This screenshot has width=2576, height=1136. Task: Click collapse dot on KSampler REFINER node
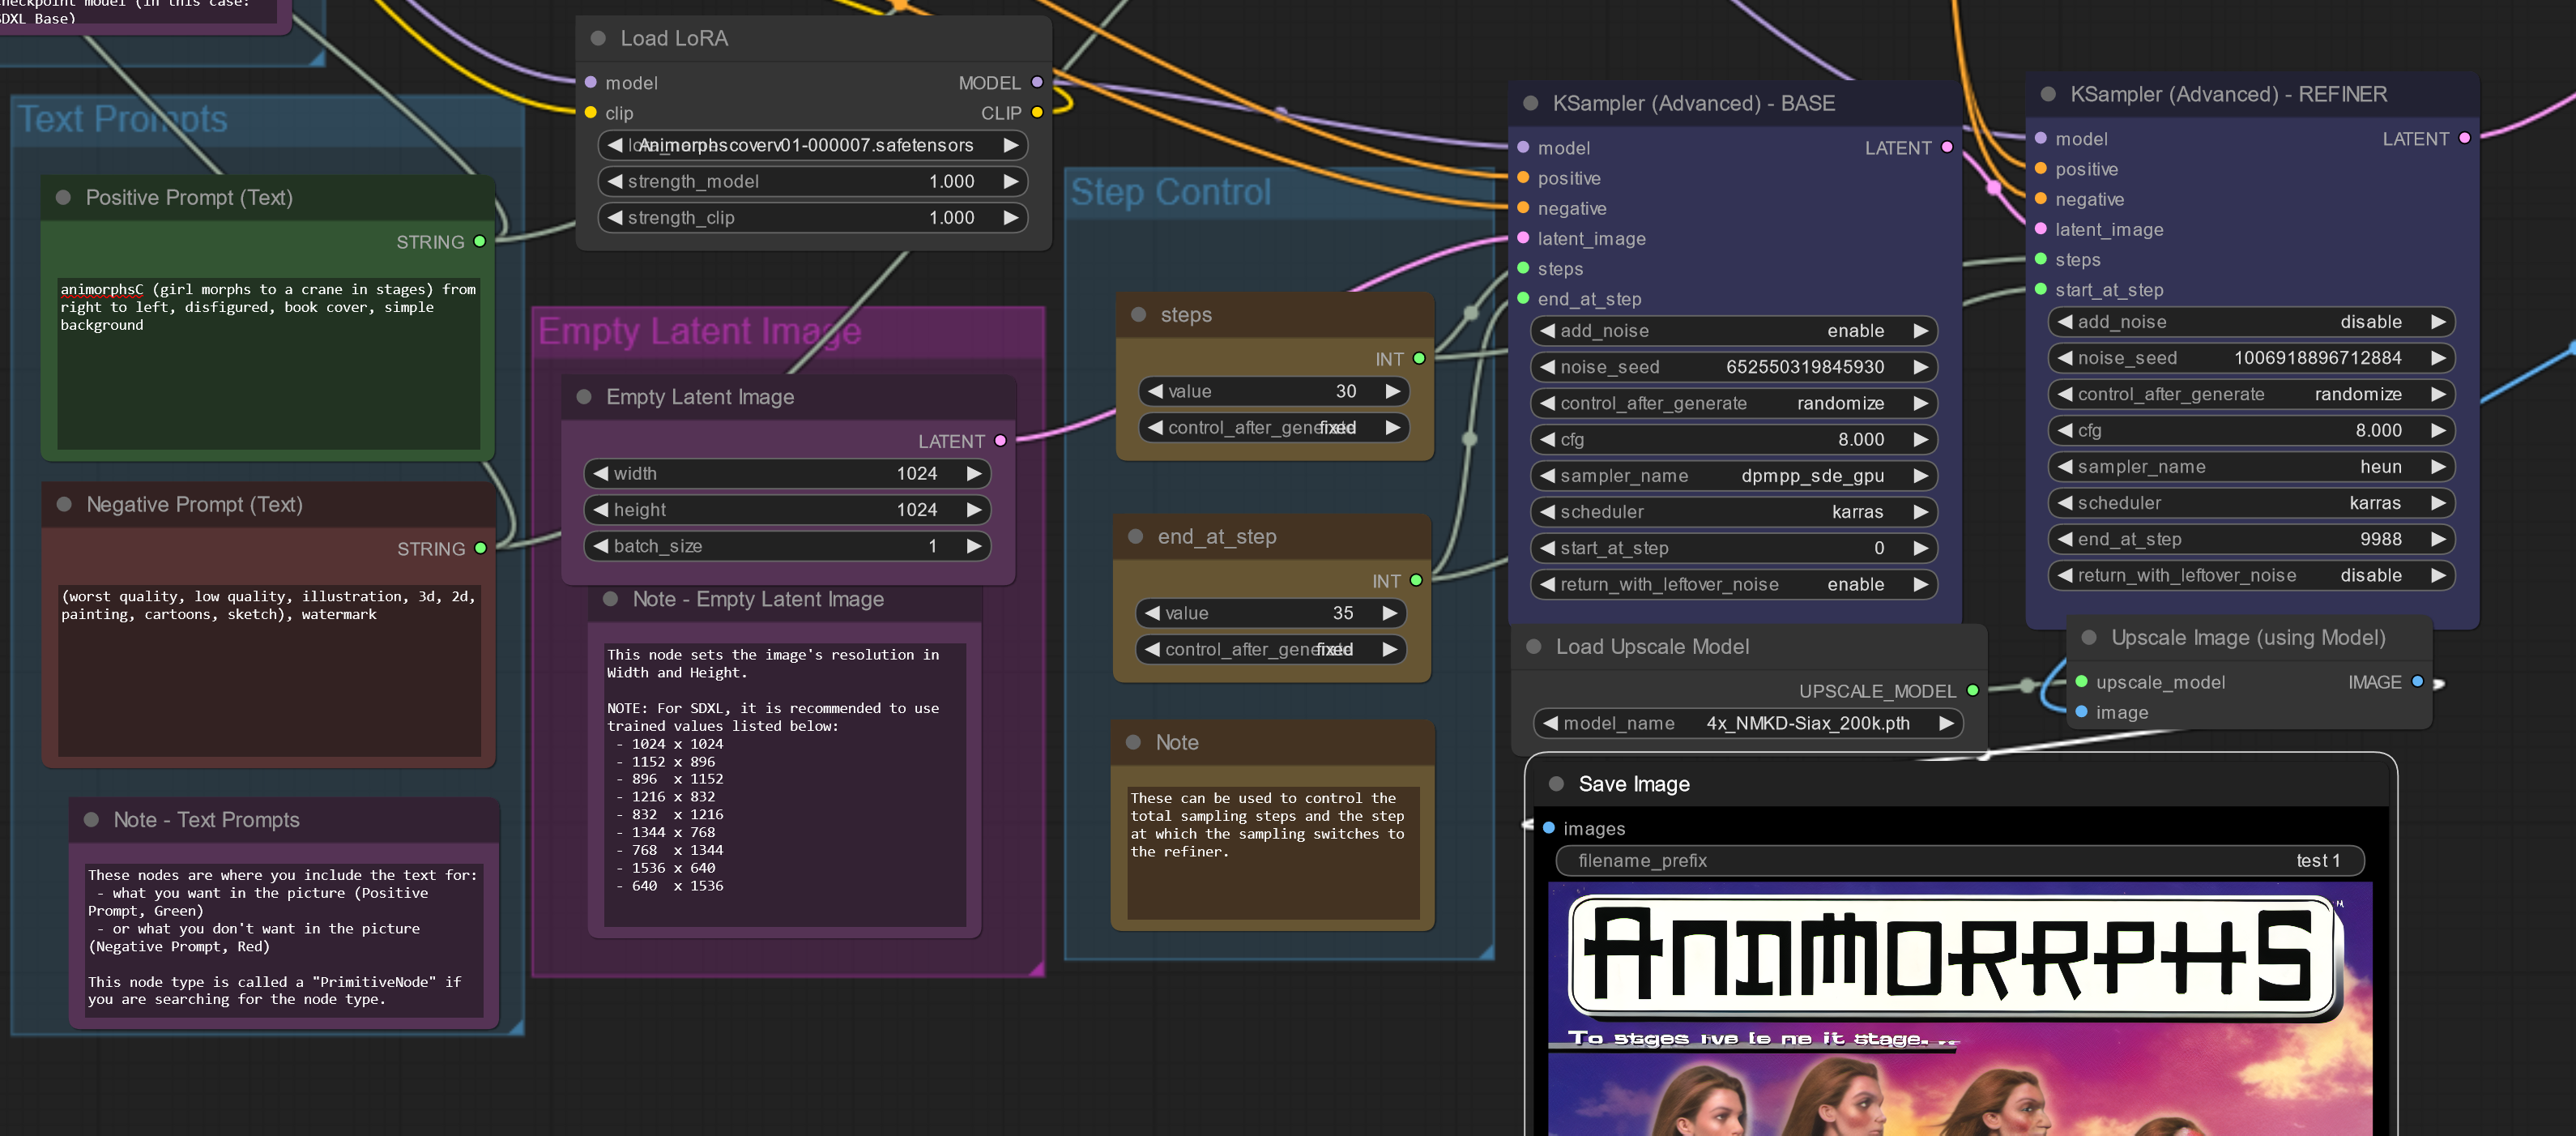pos(2048,94)
